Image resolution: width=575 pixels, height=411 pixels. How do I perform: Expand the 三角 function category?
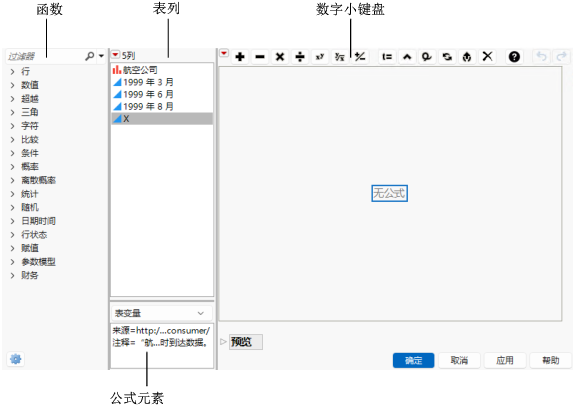12,112
